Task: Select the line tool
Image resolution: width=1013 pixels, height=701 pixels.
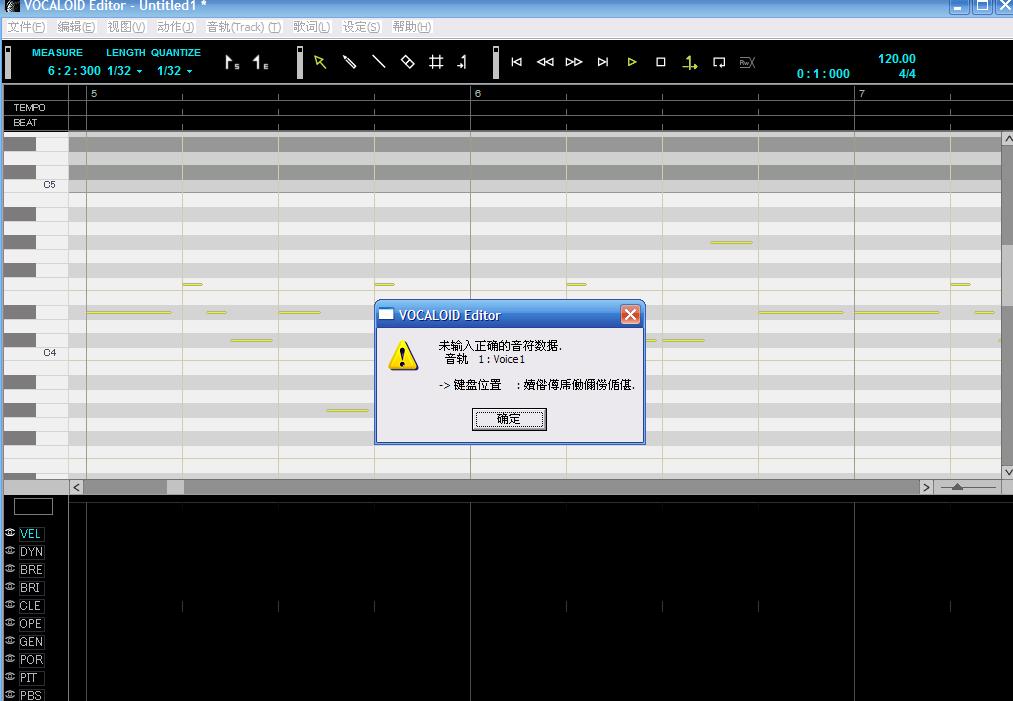Action: [x=379, y=62]
